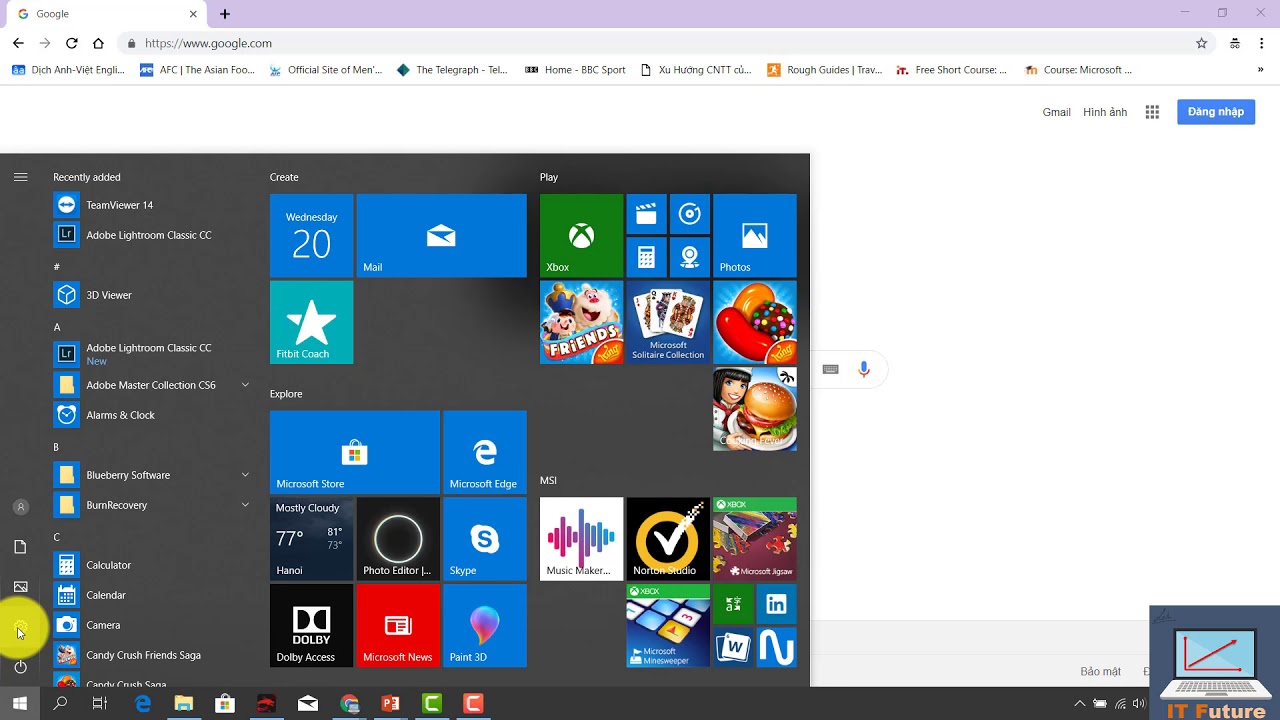Click the Settings gear in the Start menu
1280x720 pixels.
(21, 628)
